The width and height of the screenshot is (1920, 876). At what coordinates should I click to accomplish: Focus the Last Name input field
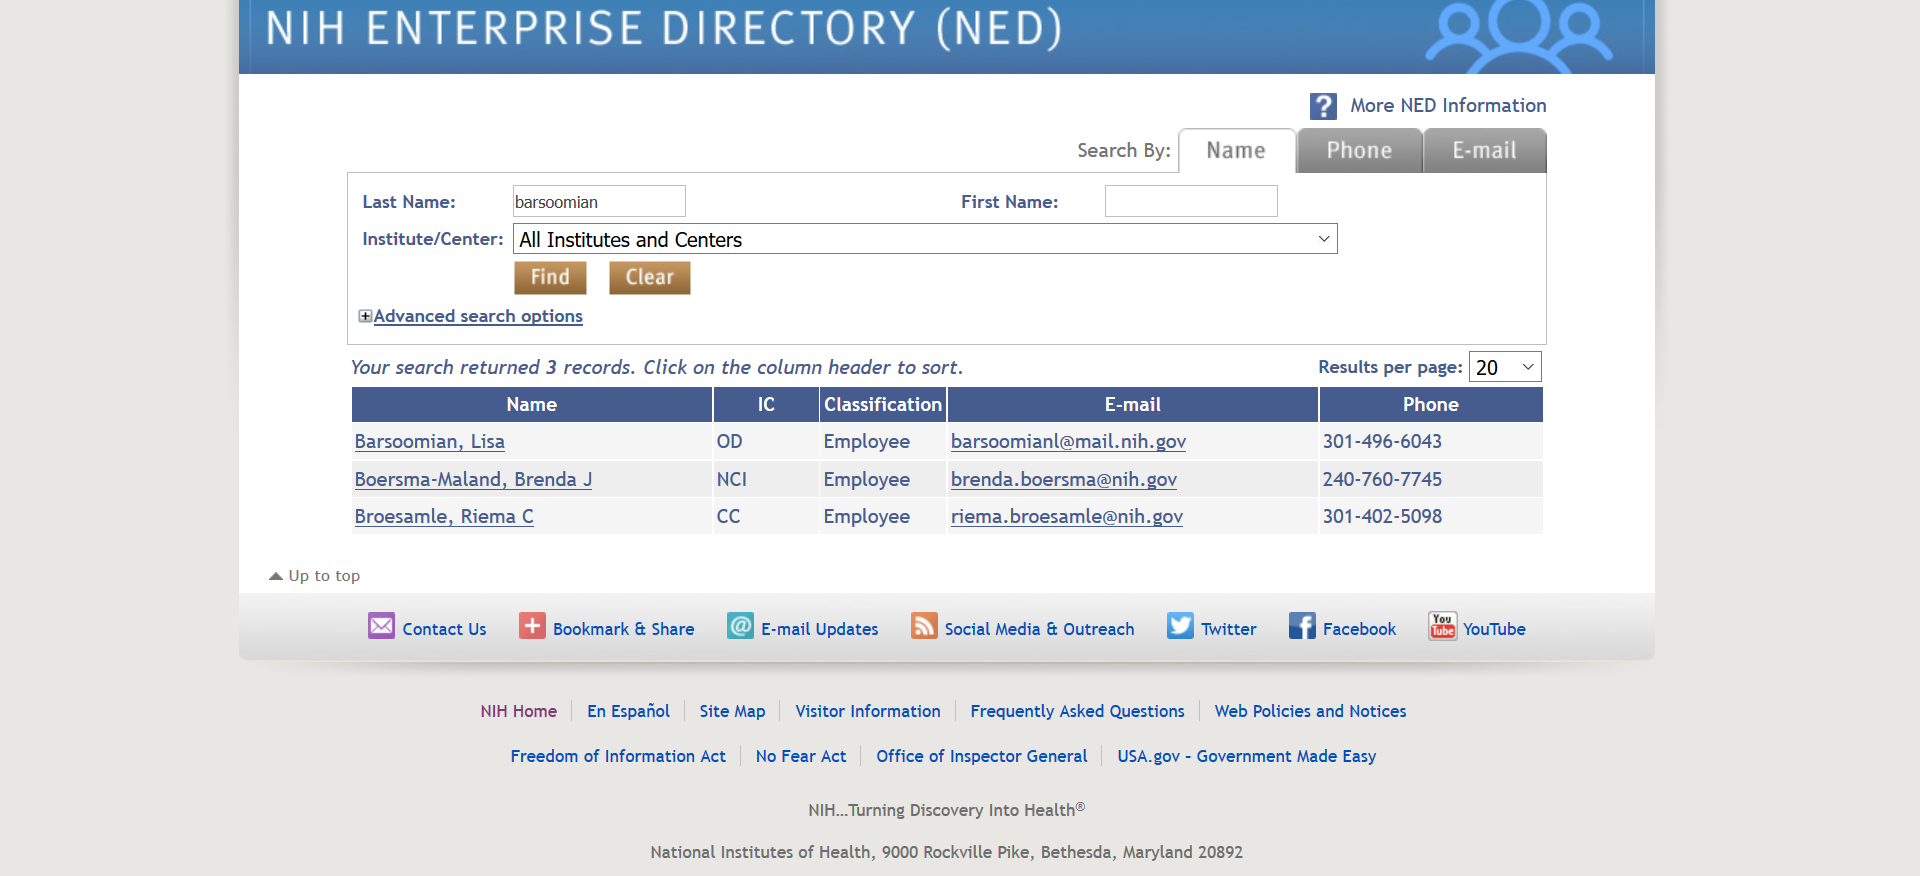599,201
